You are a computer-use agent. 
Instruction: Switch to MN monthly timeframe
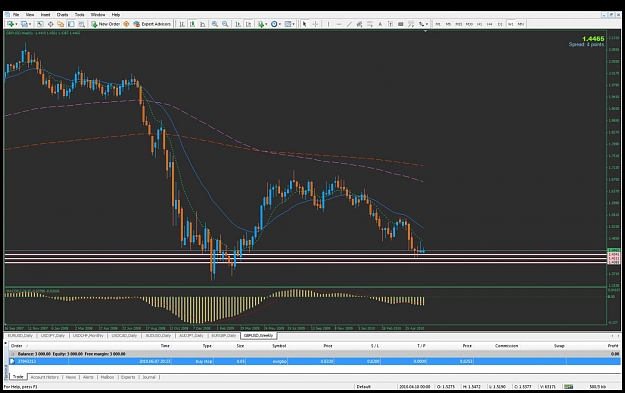521,24
